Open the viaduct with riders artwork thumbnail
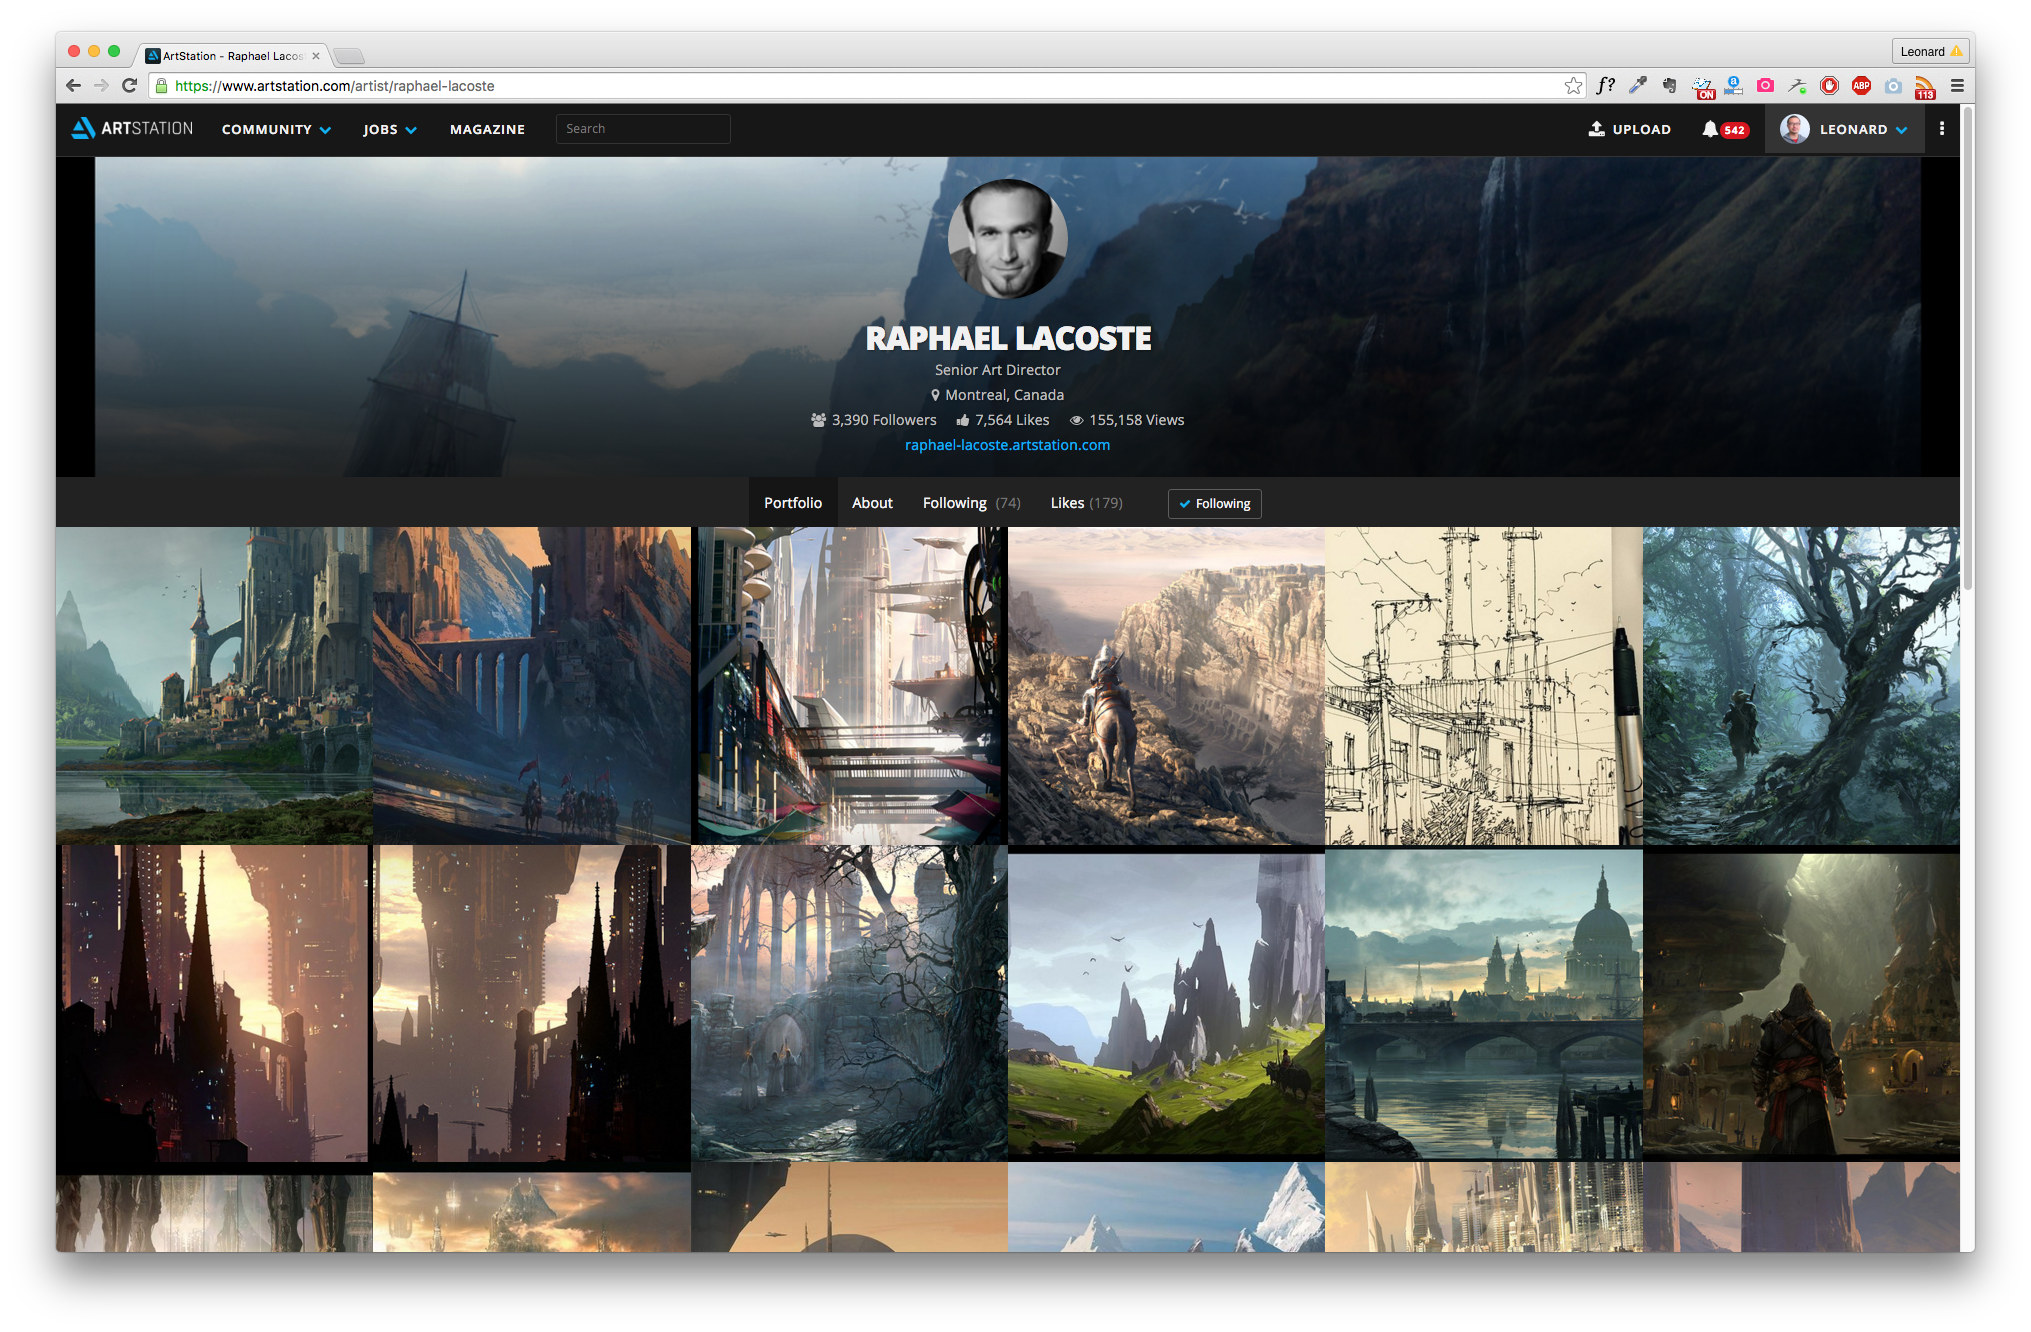The height and width of the screenshot is (1332, 2031). click(x=532, y=686)
